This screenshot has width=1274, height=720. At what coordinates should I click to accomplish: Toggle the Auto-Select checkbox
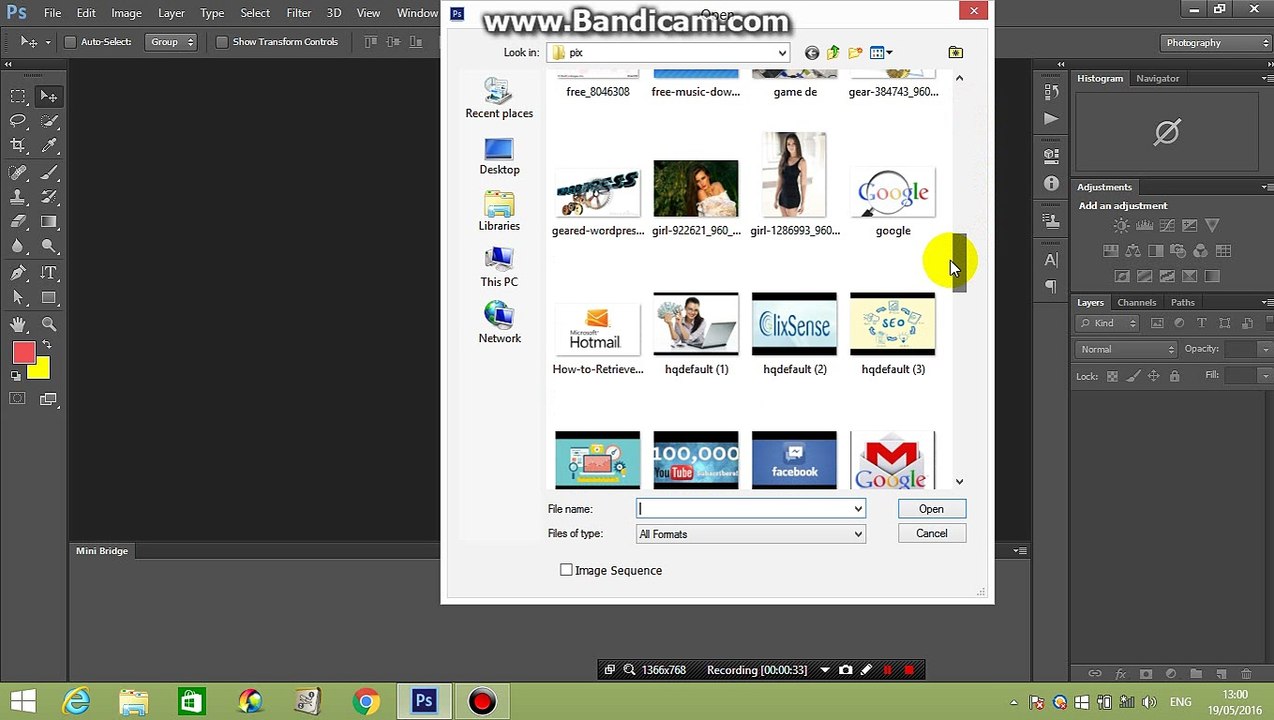pos(70,42)
